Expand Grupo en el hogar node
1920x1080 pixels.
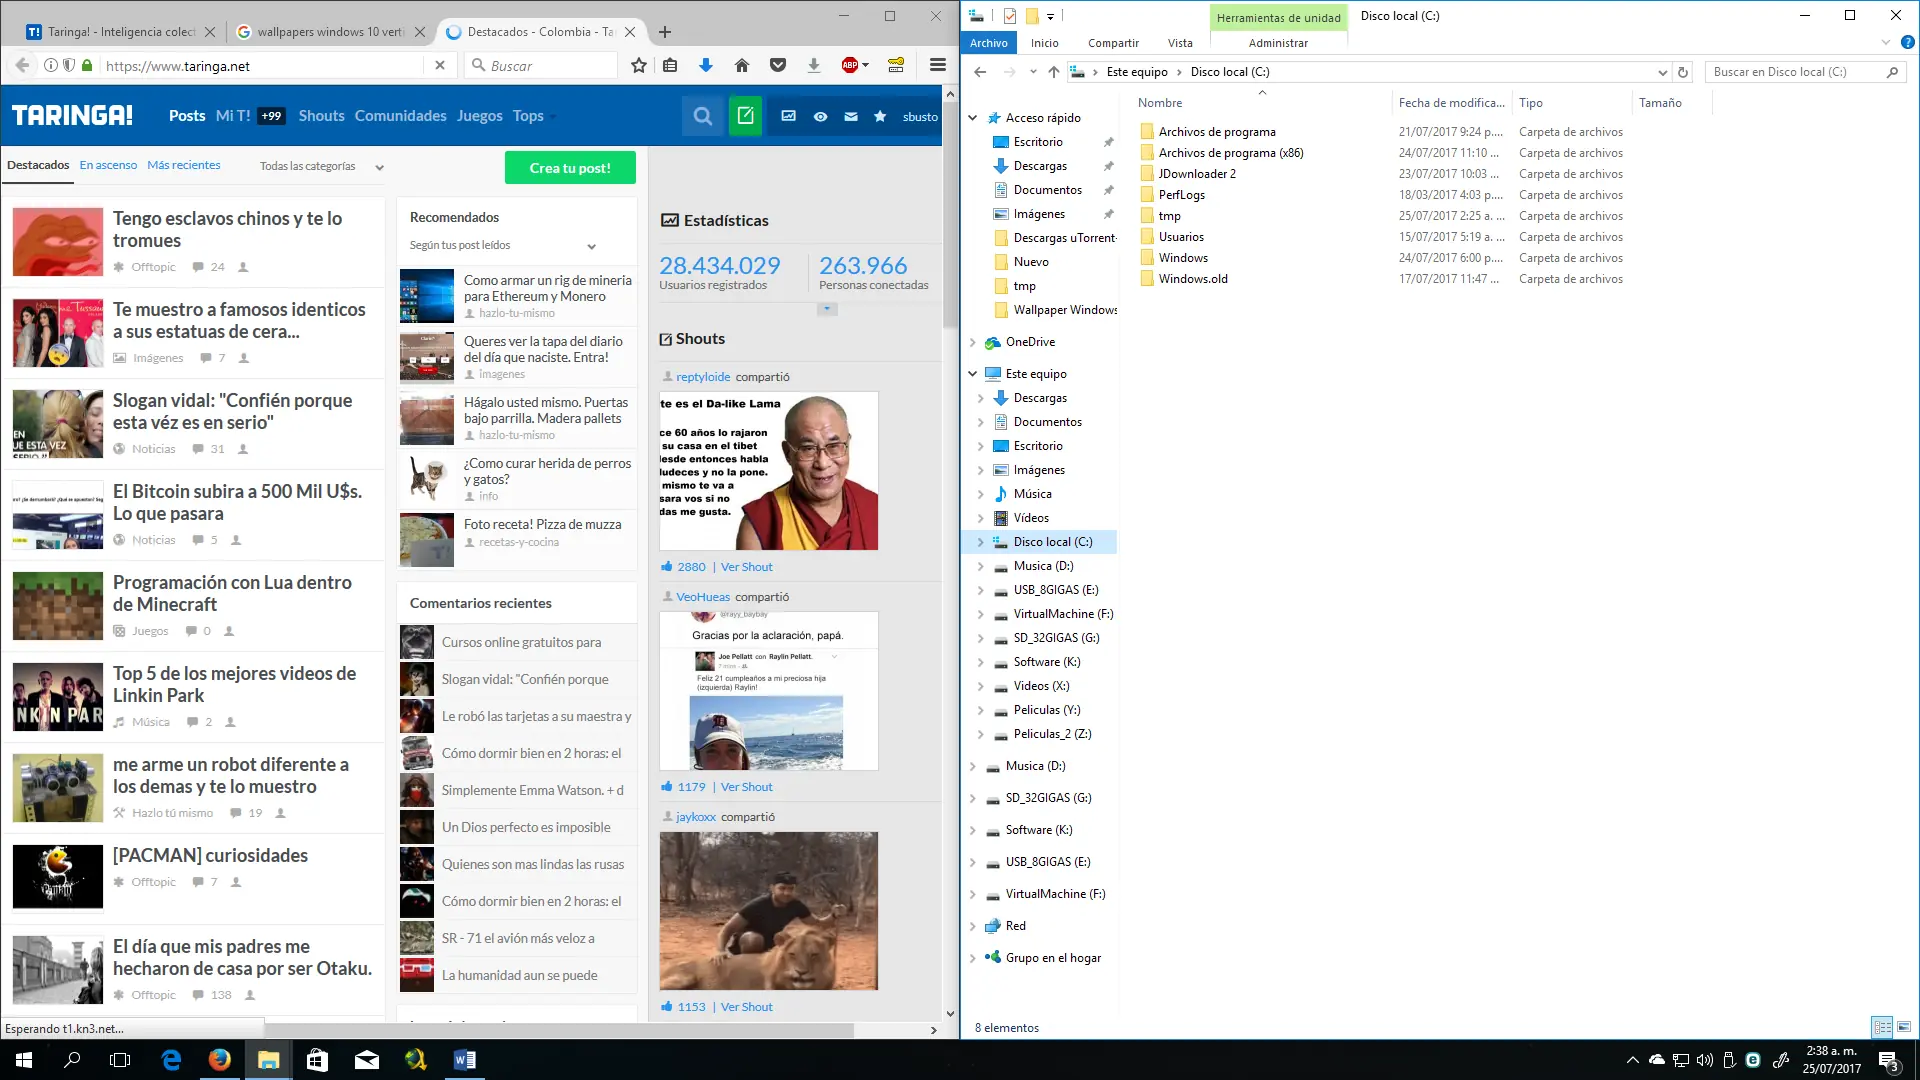pos(972,958)
